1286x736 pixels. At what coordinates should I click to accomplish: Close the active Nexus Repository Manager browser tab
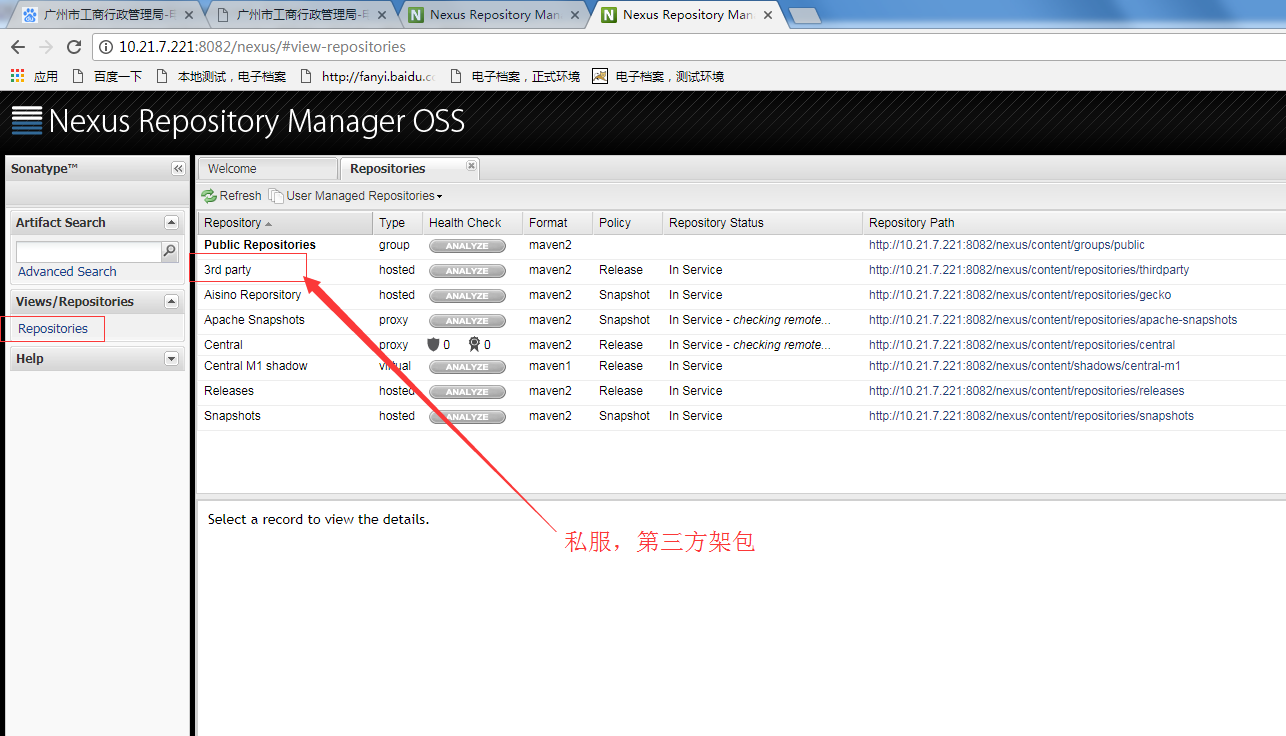(768, 15)
